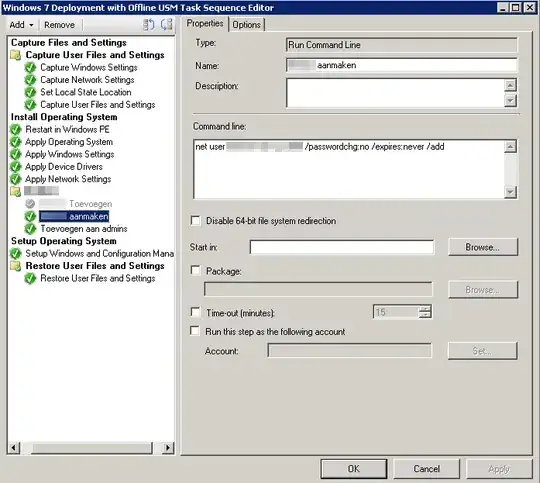This screenshot has width=540, height=483.
Task: Click Capture Network Settings status icon
Action: coord(30,80)
